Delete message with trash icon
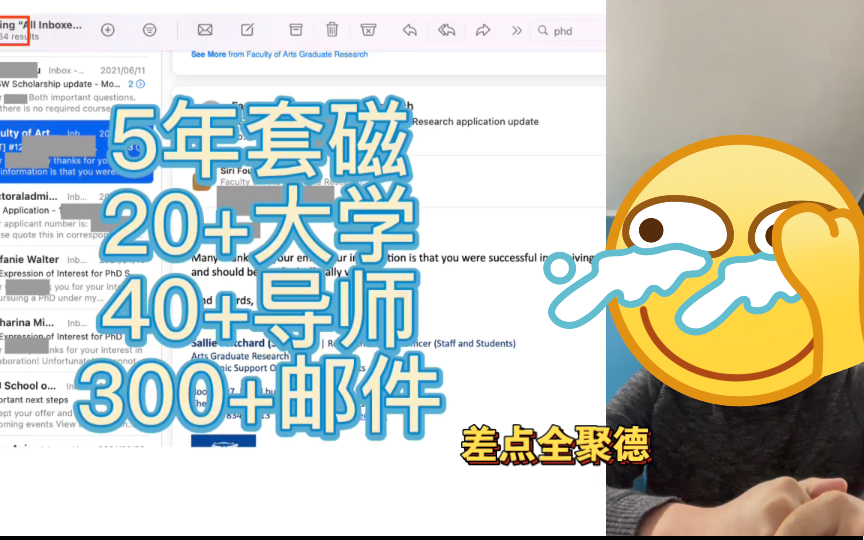Viewport: 864px width, 540px height. click(332, 30)
